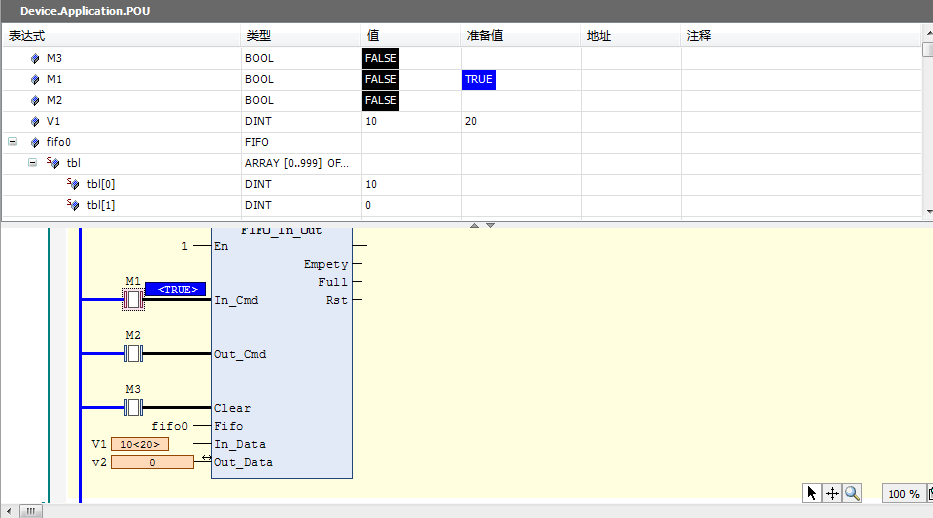933x518 pixels.
Task: Click the V1 10<20> input value box
Action: (x=140, y=444)
